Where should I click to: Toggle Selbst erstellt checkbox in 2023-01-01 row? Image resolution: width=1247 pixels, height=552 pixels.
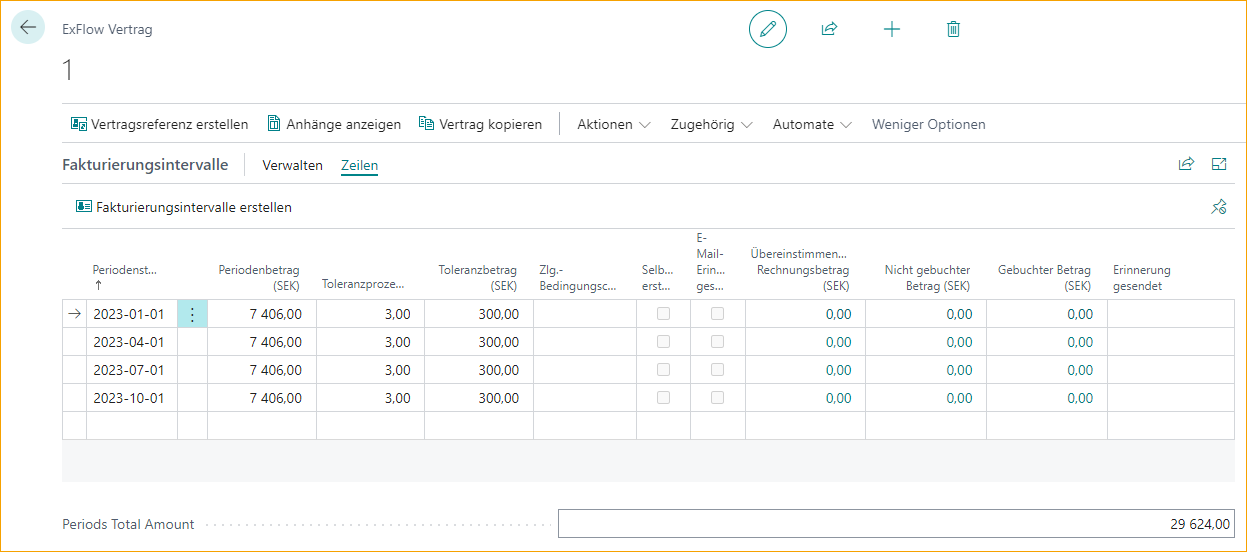pyautogui.click(x=663, y=314)
